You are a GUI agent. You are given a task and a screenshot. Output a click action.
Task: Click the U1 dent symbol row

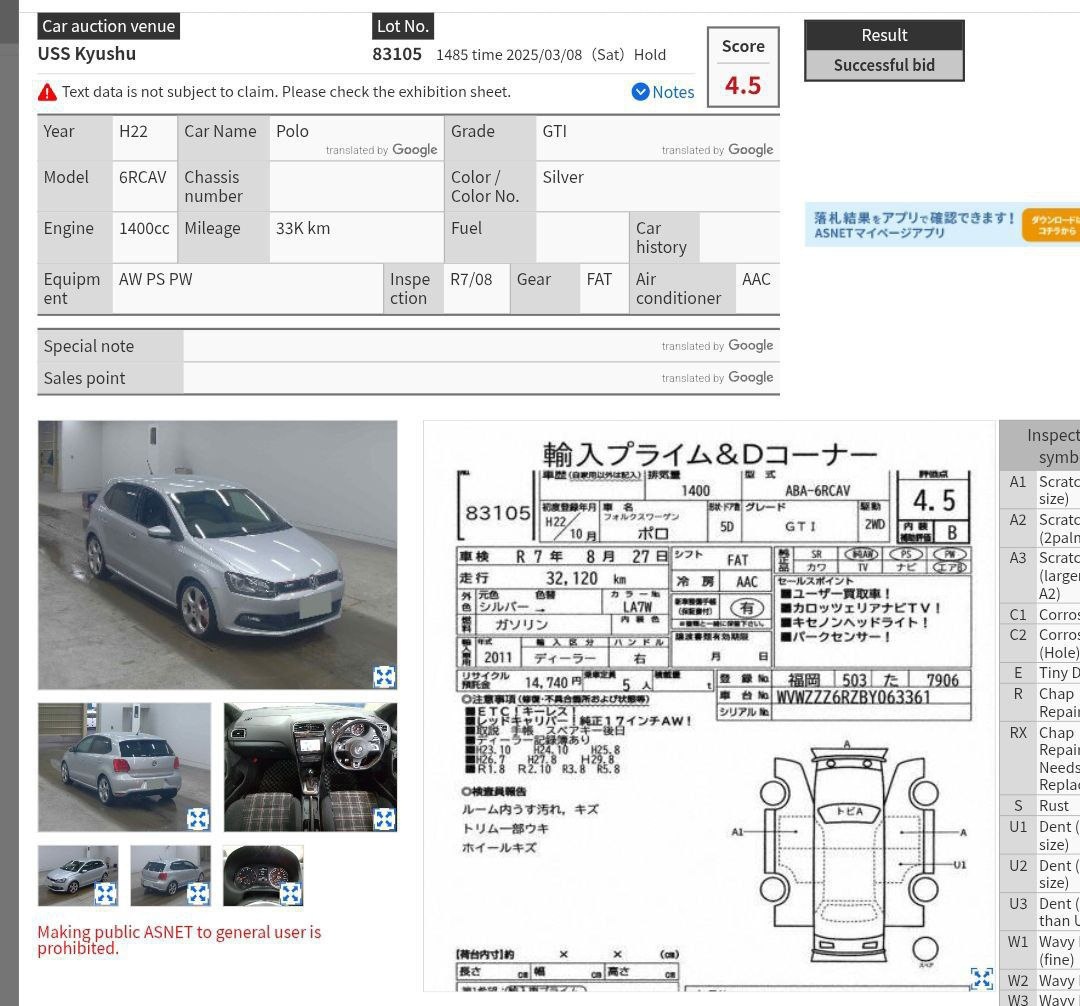point(1040,835)
